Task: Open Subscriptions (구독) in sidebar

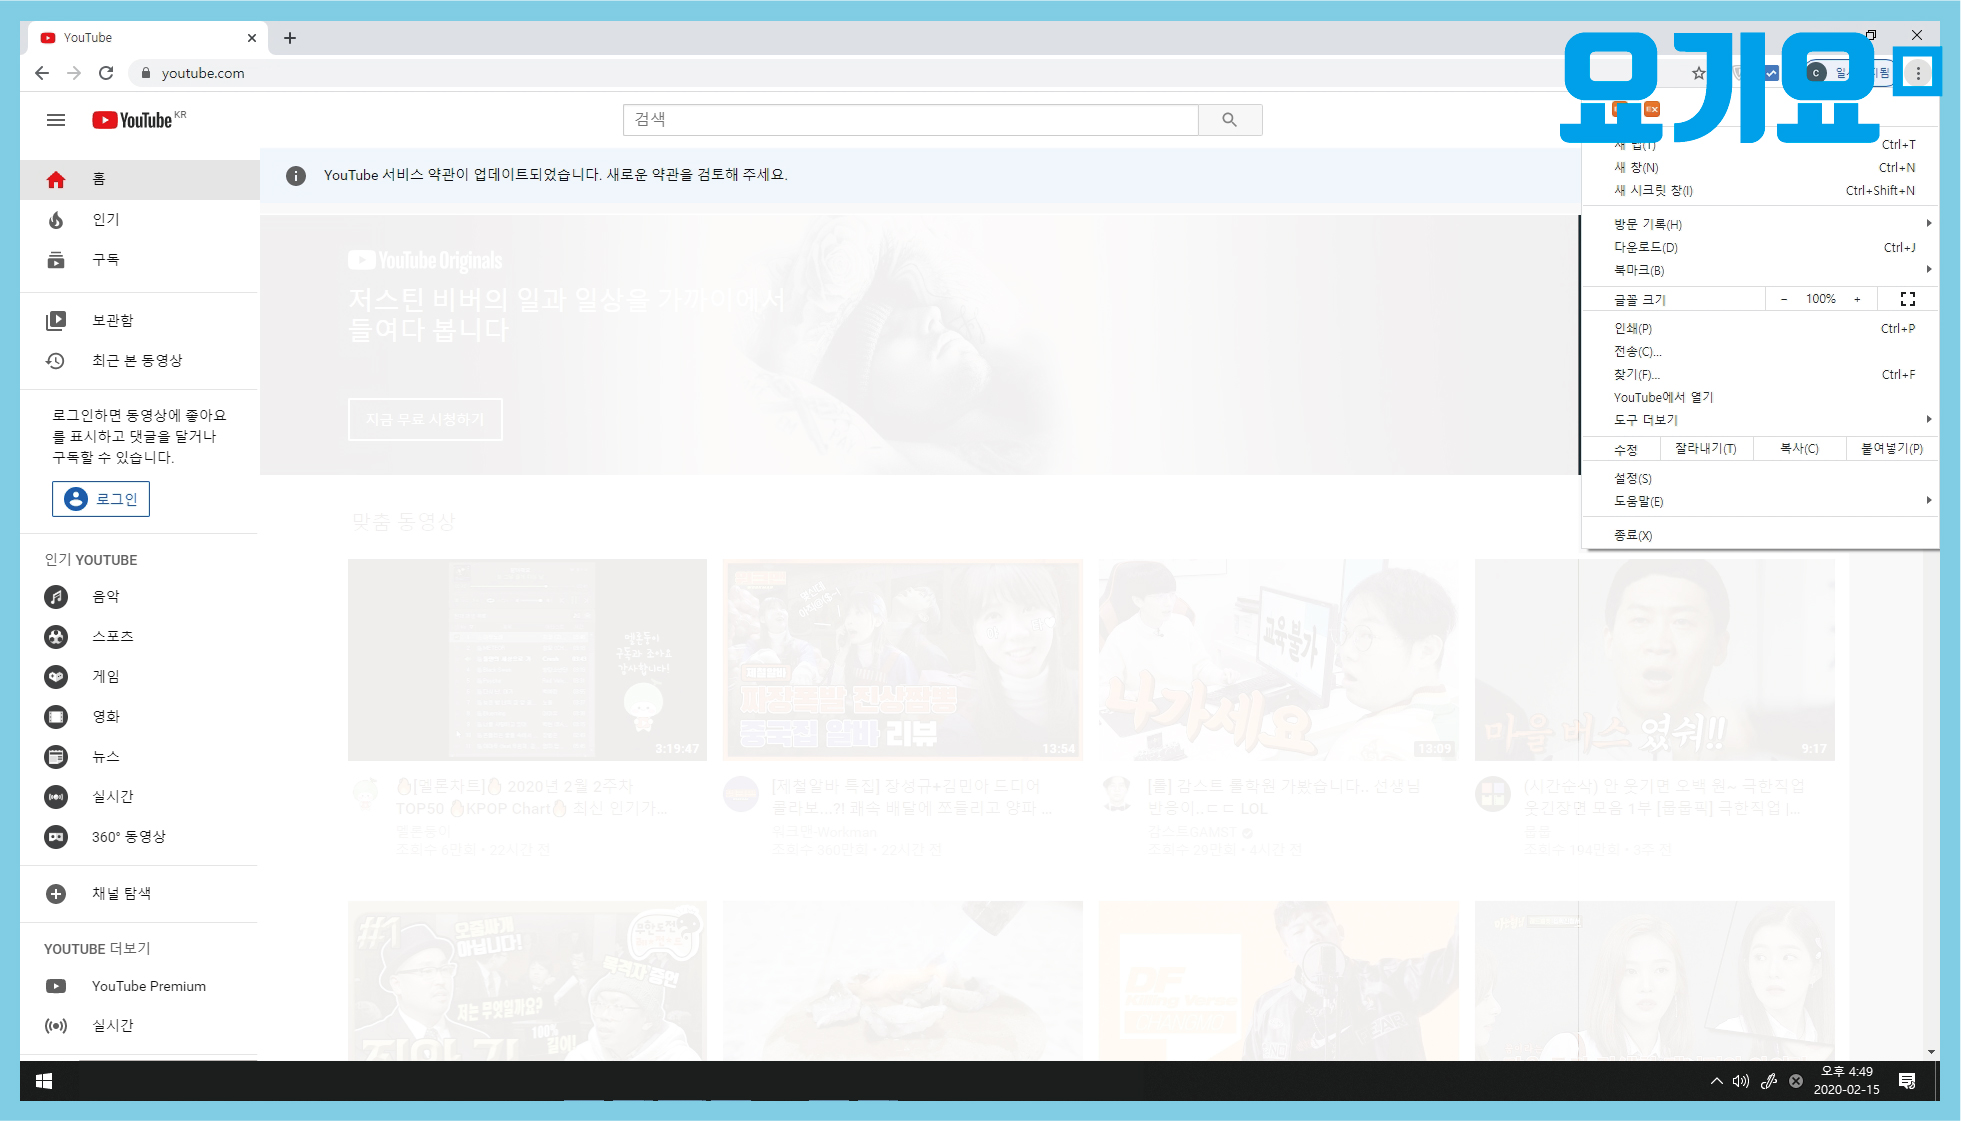Action: [x=105, y=260]
